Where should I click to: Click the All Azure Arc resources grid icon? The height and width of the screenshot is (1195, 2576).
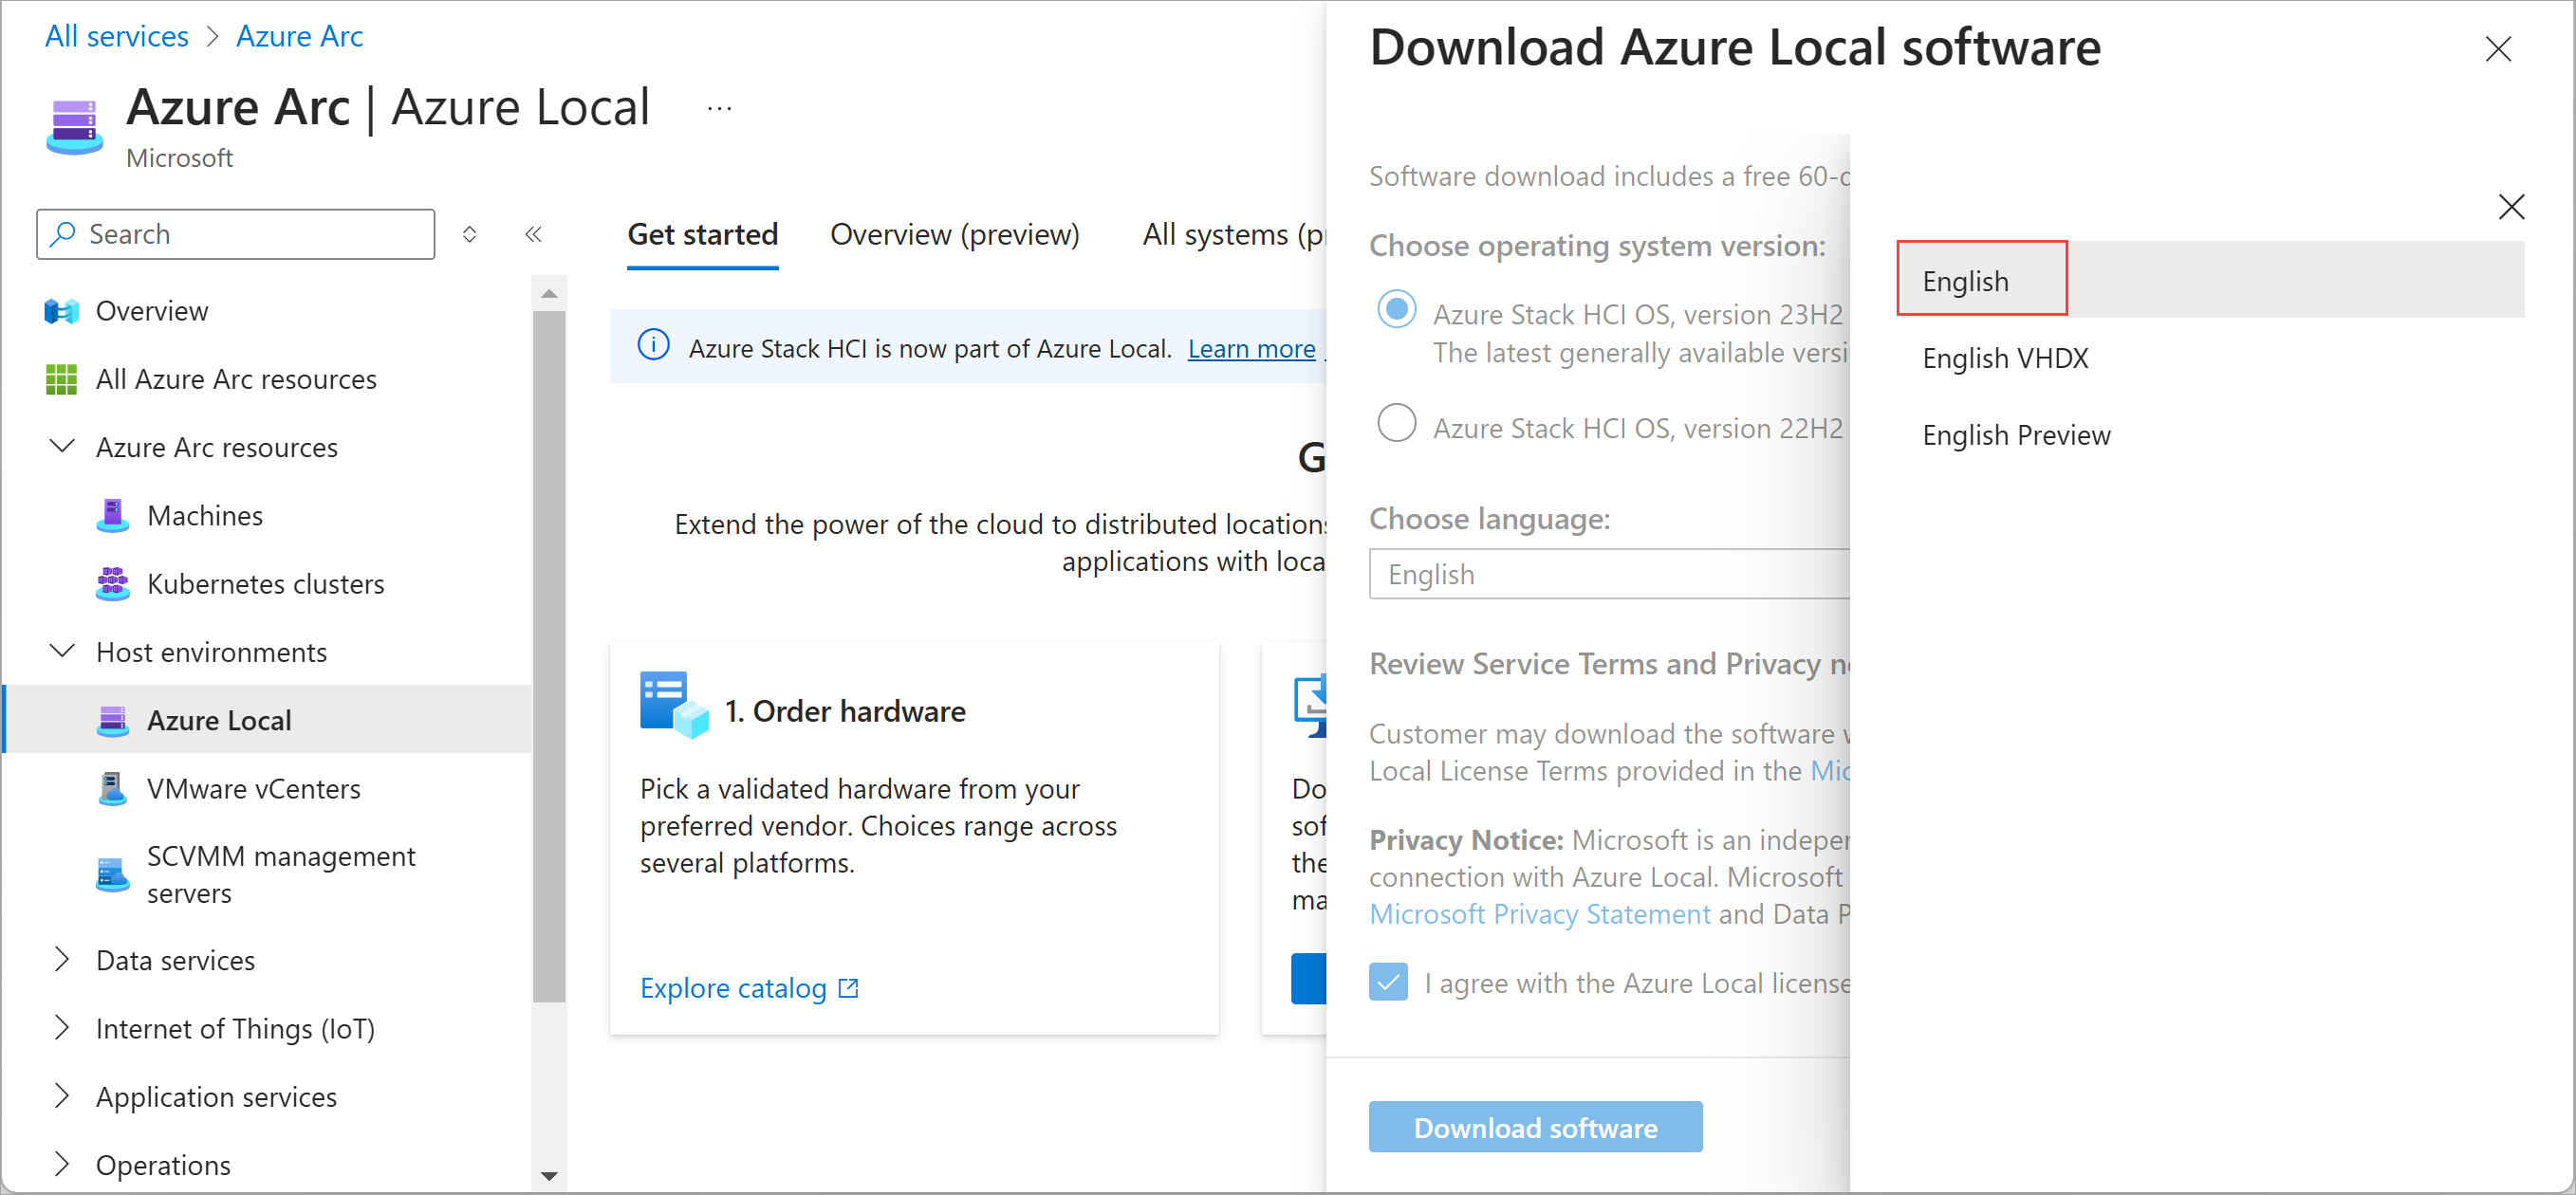61,380
